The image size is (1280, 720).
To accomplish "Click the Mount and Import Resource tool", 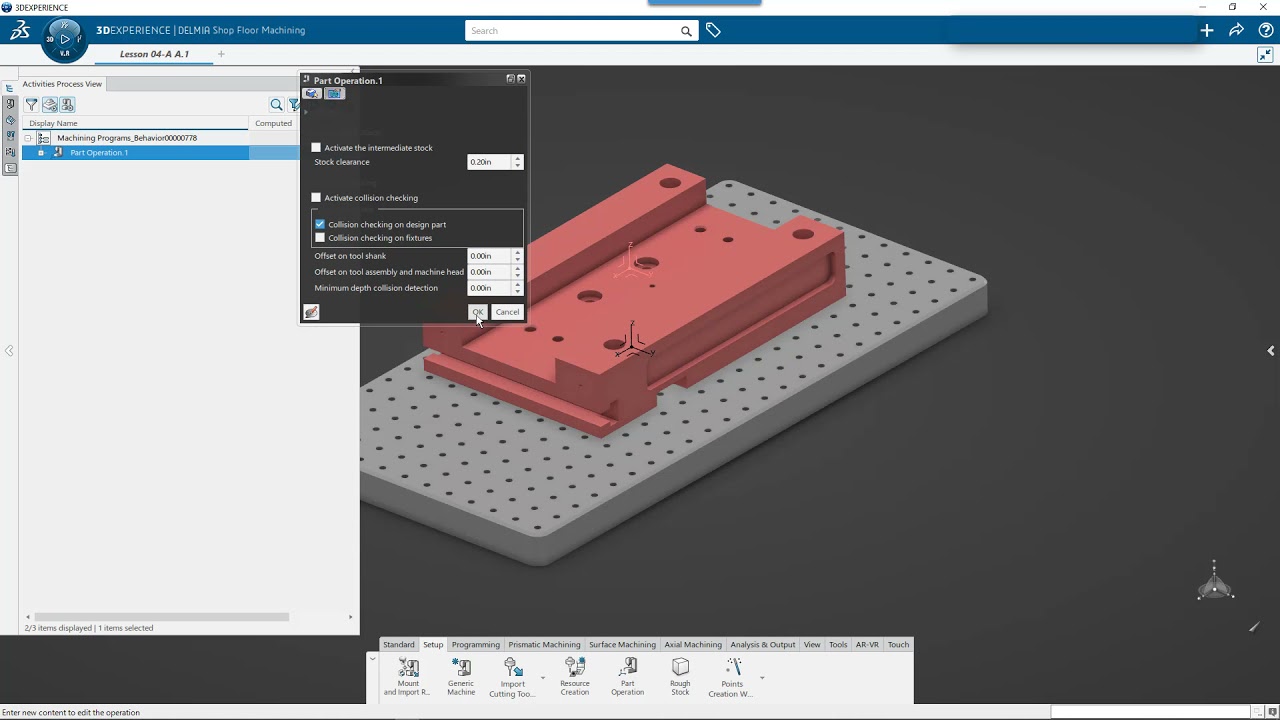I will (408, 677).
